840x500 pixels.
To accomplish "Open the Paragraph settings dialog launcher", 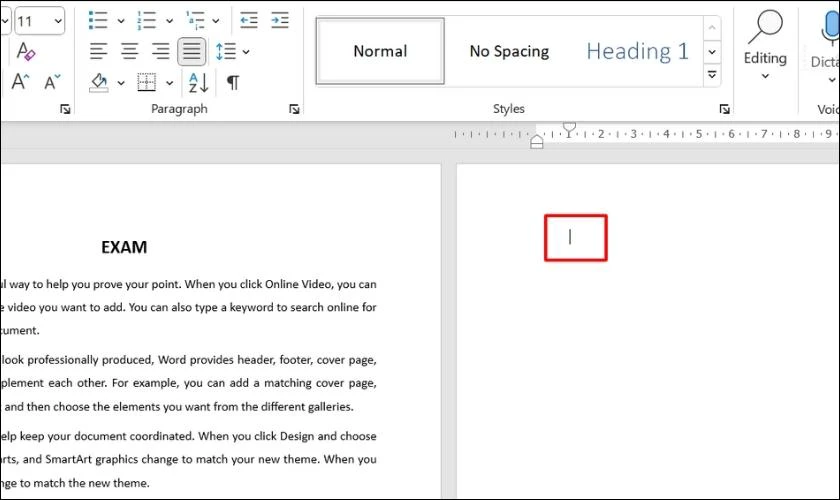I will (294, 109).
